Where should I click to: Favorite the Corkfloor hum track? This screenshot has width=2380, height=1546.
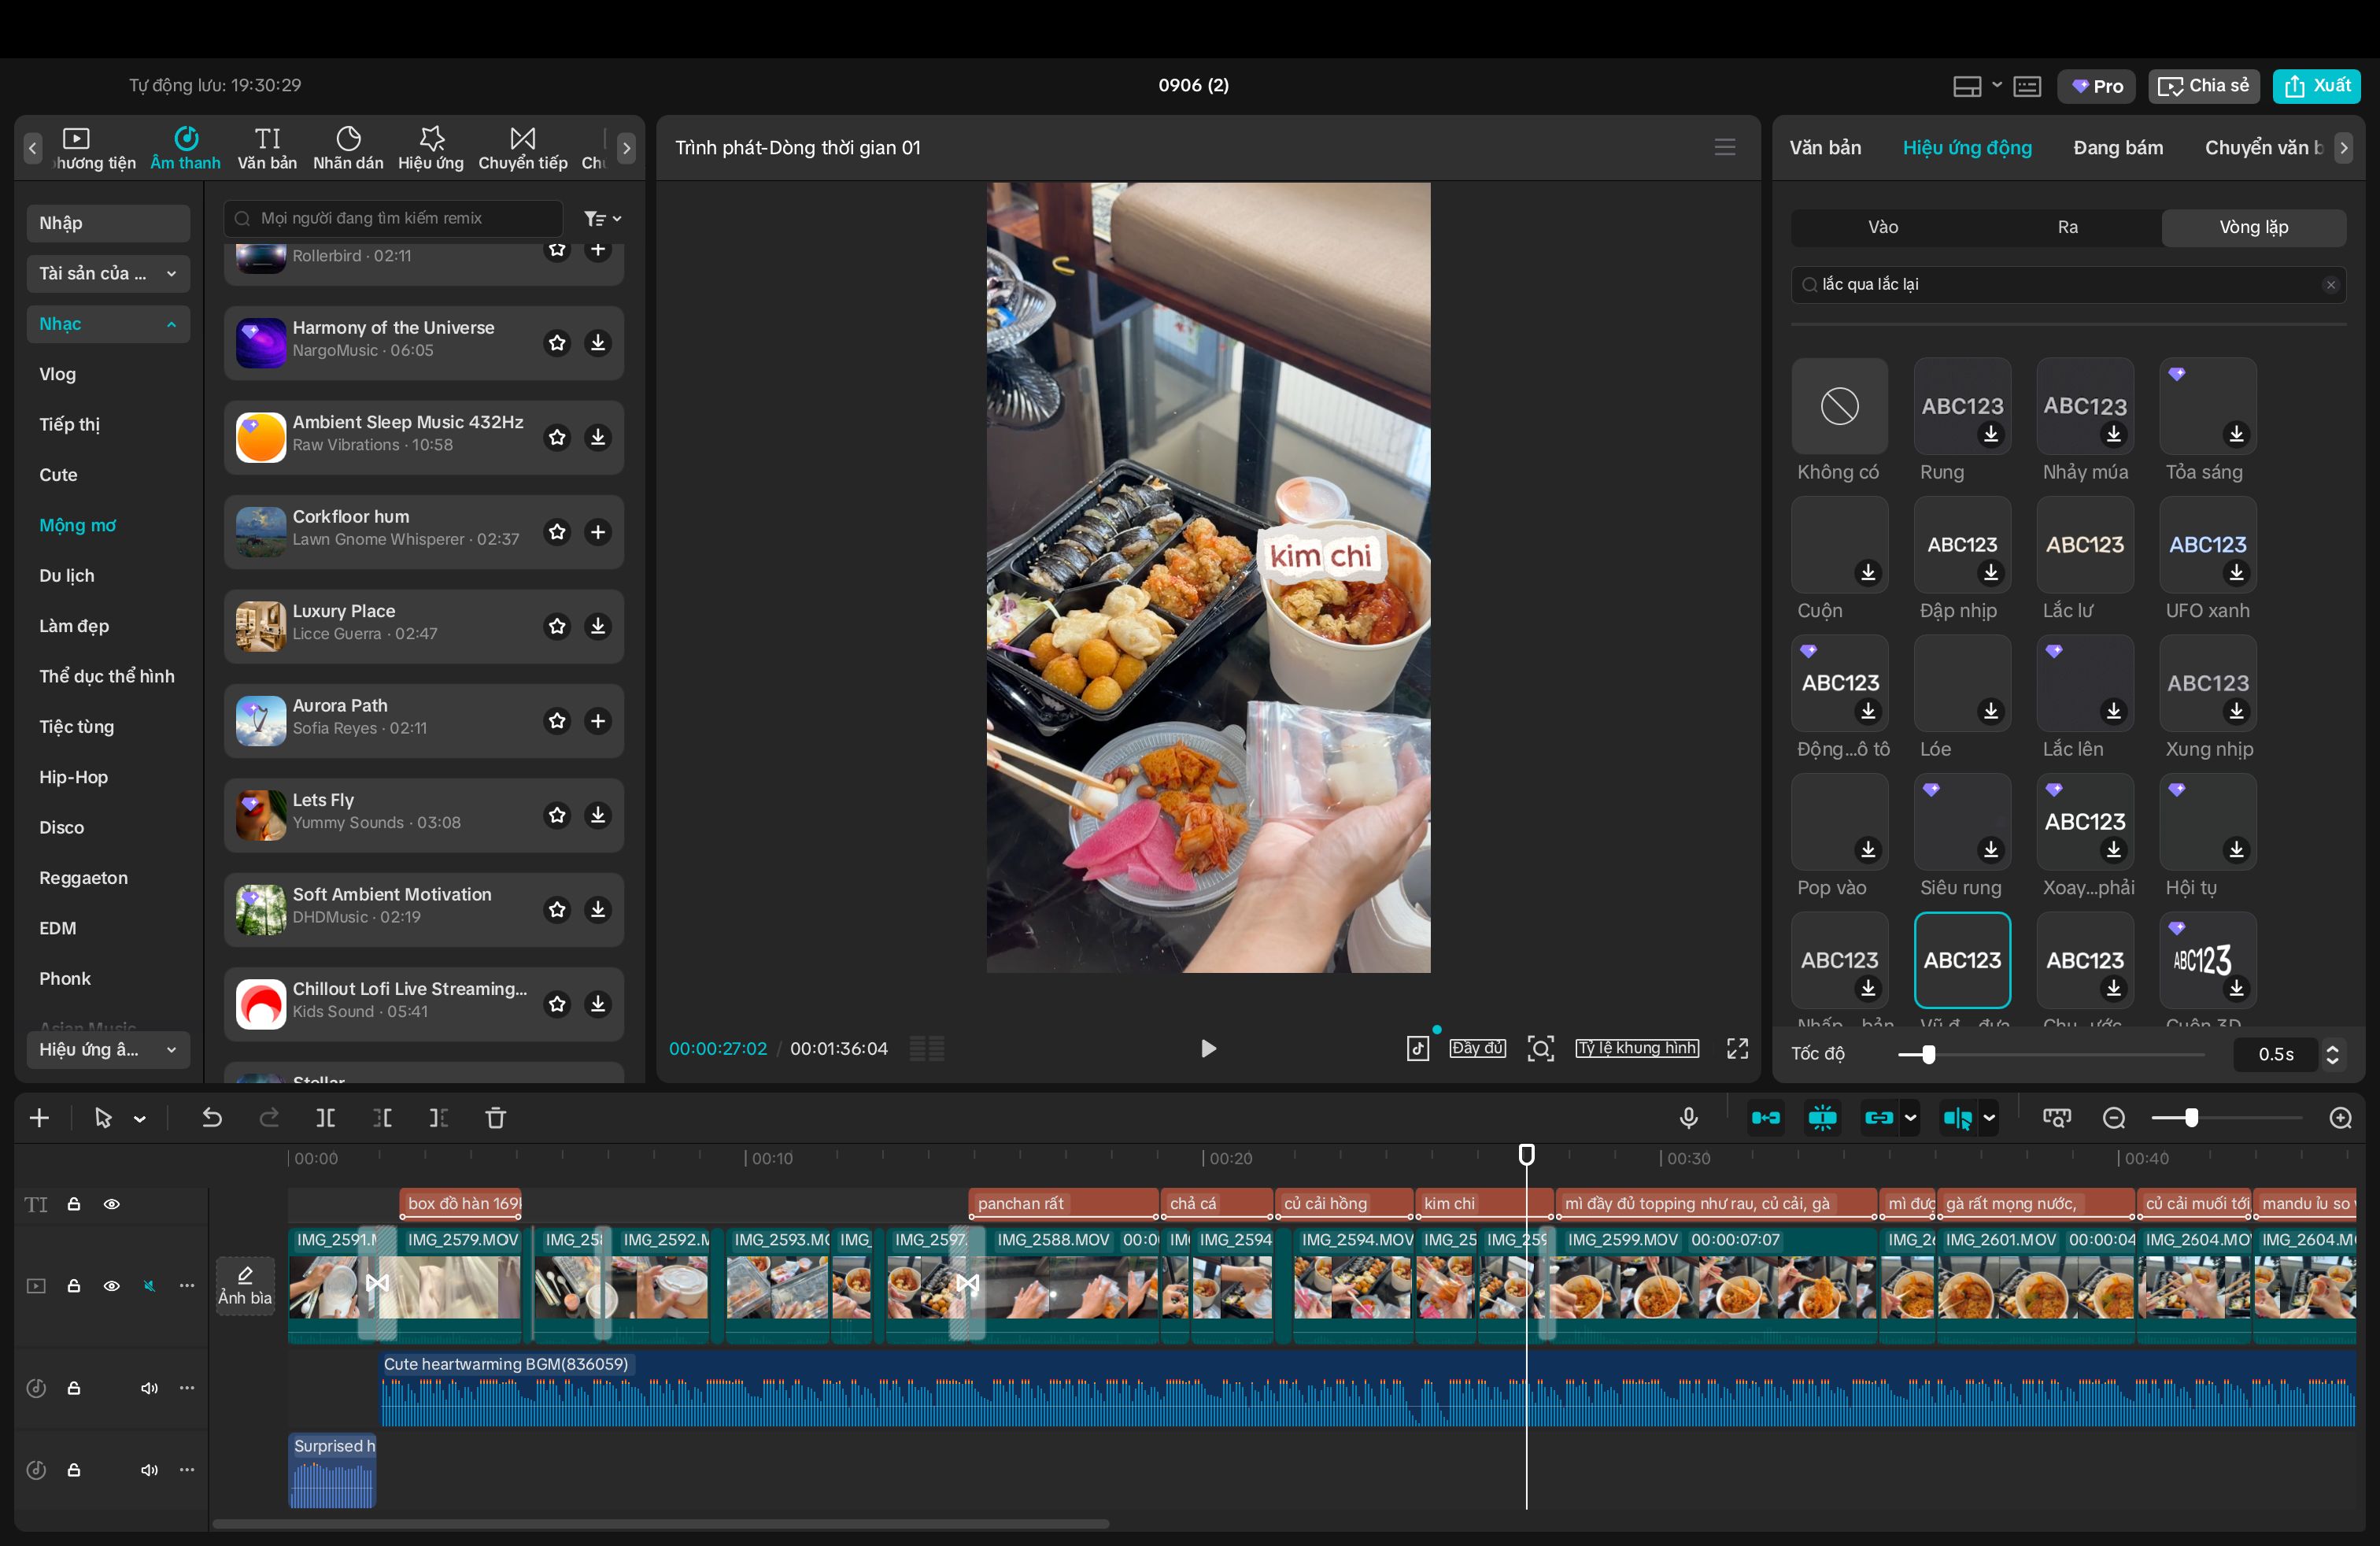click(x=557, y=532)
